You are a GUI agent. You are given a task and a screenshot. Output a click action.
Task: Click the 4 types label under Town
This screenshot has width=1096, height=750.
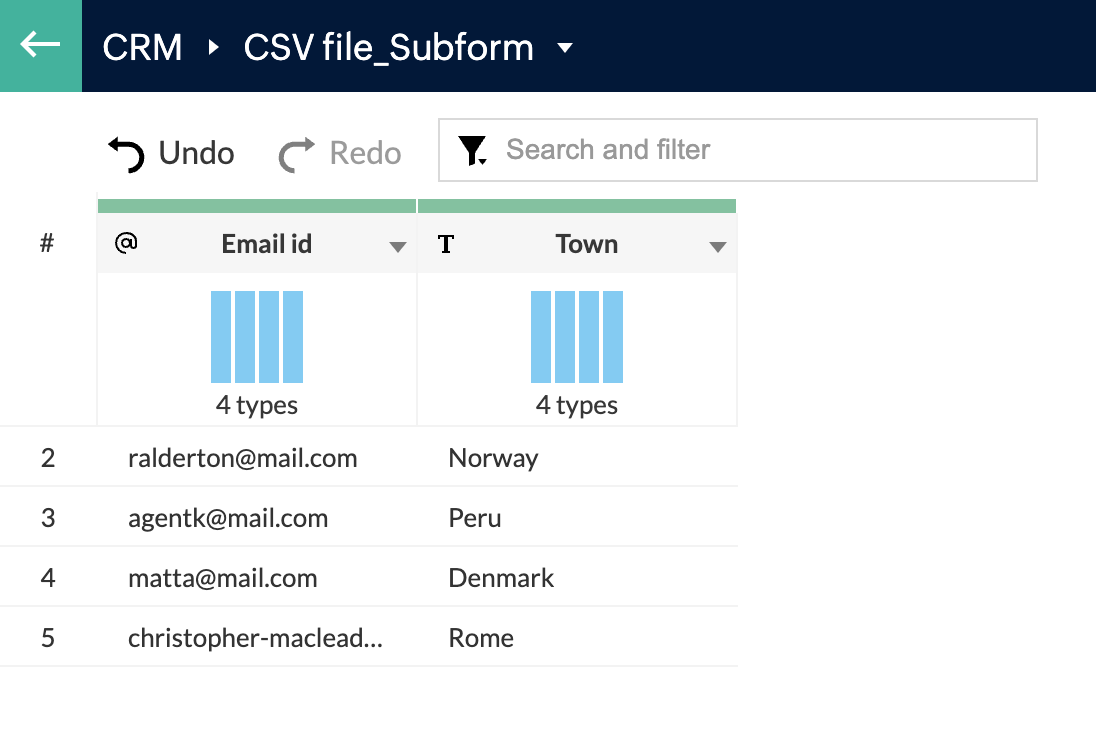[577, 405]
